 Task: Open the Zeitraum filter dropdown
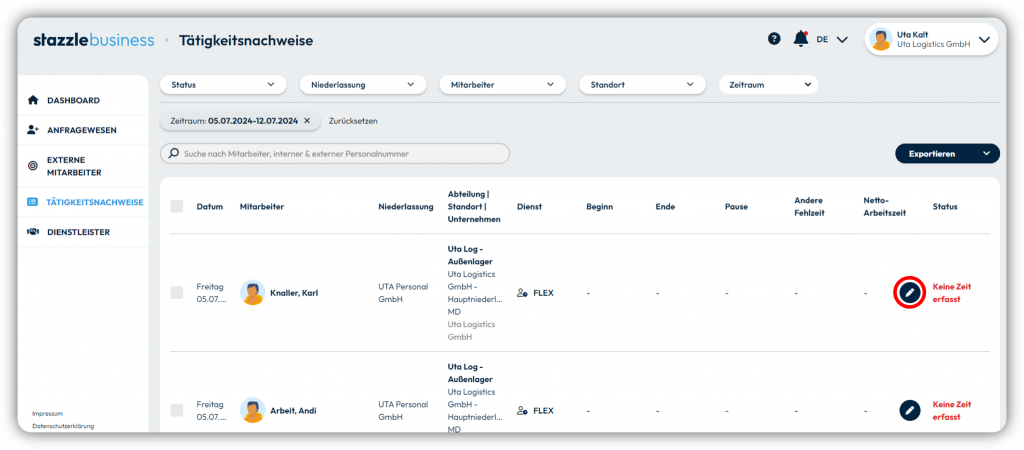[768, 85]
